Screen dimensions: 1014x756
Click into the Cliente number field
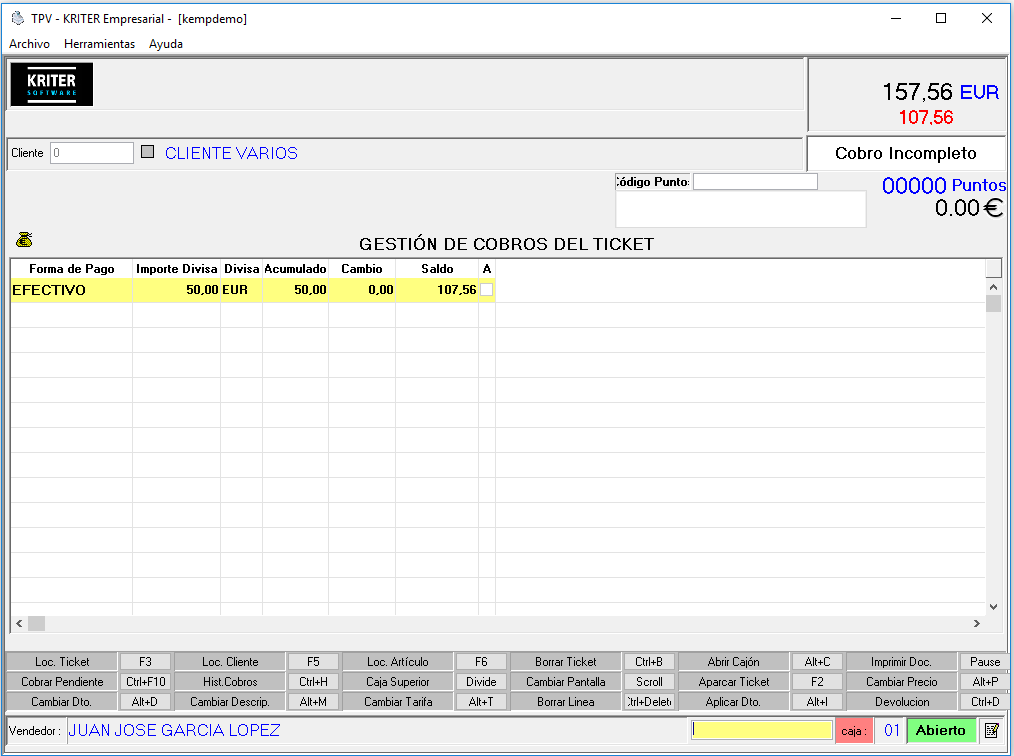pos(92,153)
